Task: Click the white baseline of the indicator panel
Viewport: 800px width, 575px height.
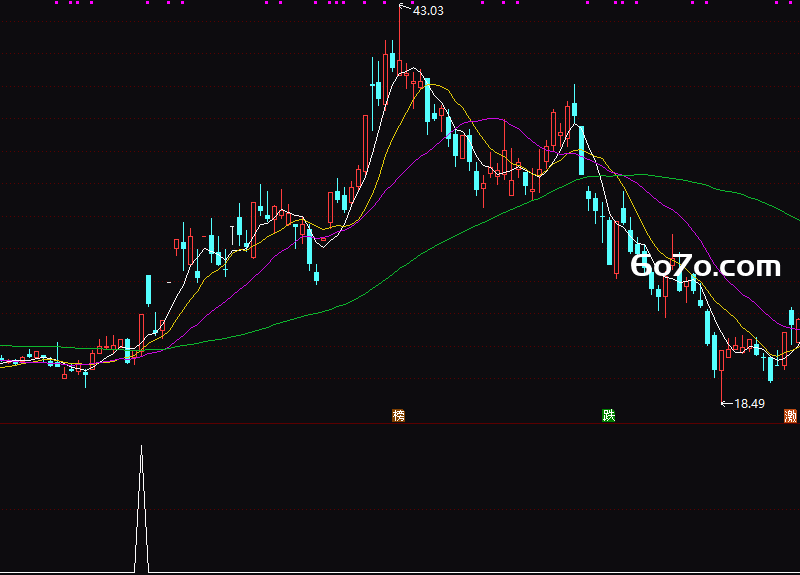Action: [x=400, y=572]
